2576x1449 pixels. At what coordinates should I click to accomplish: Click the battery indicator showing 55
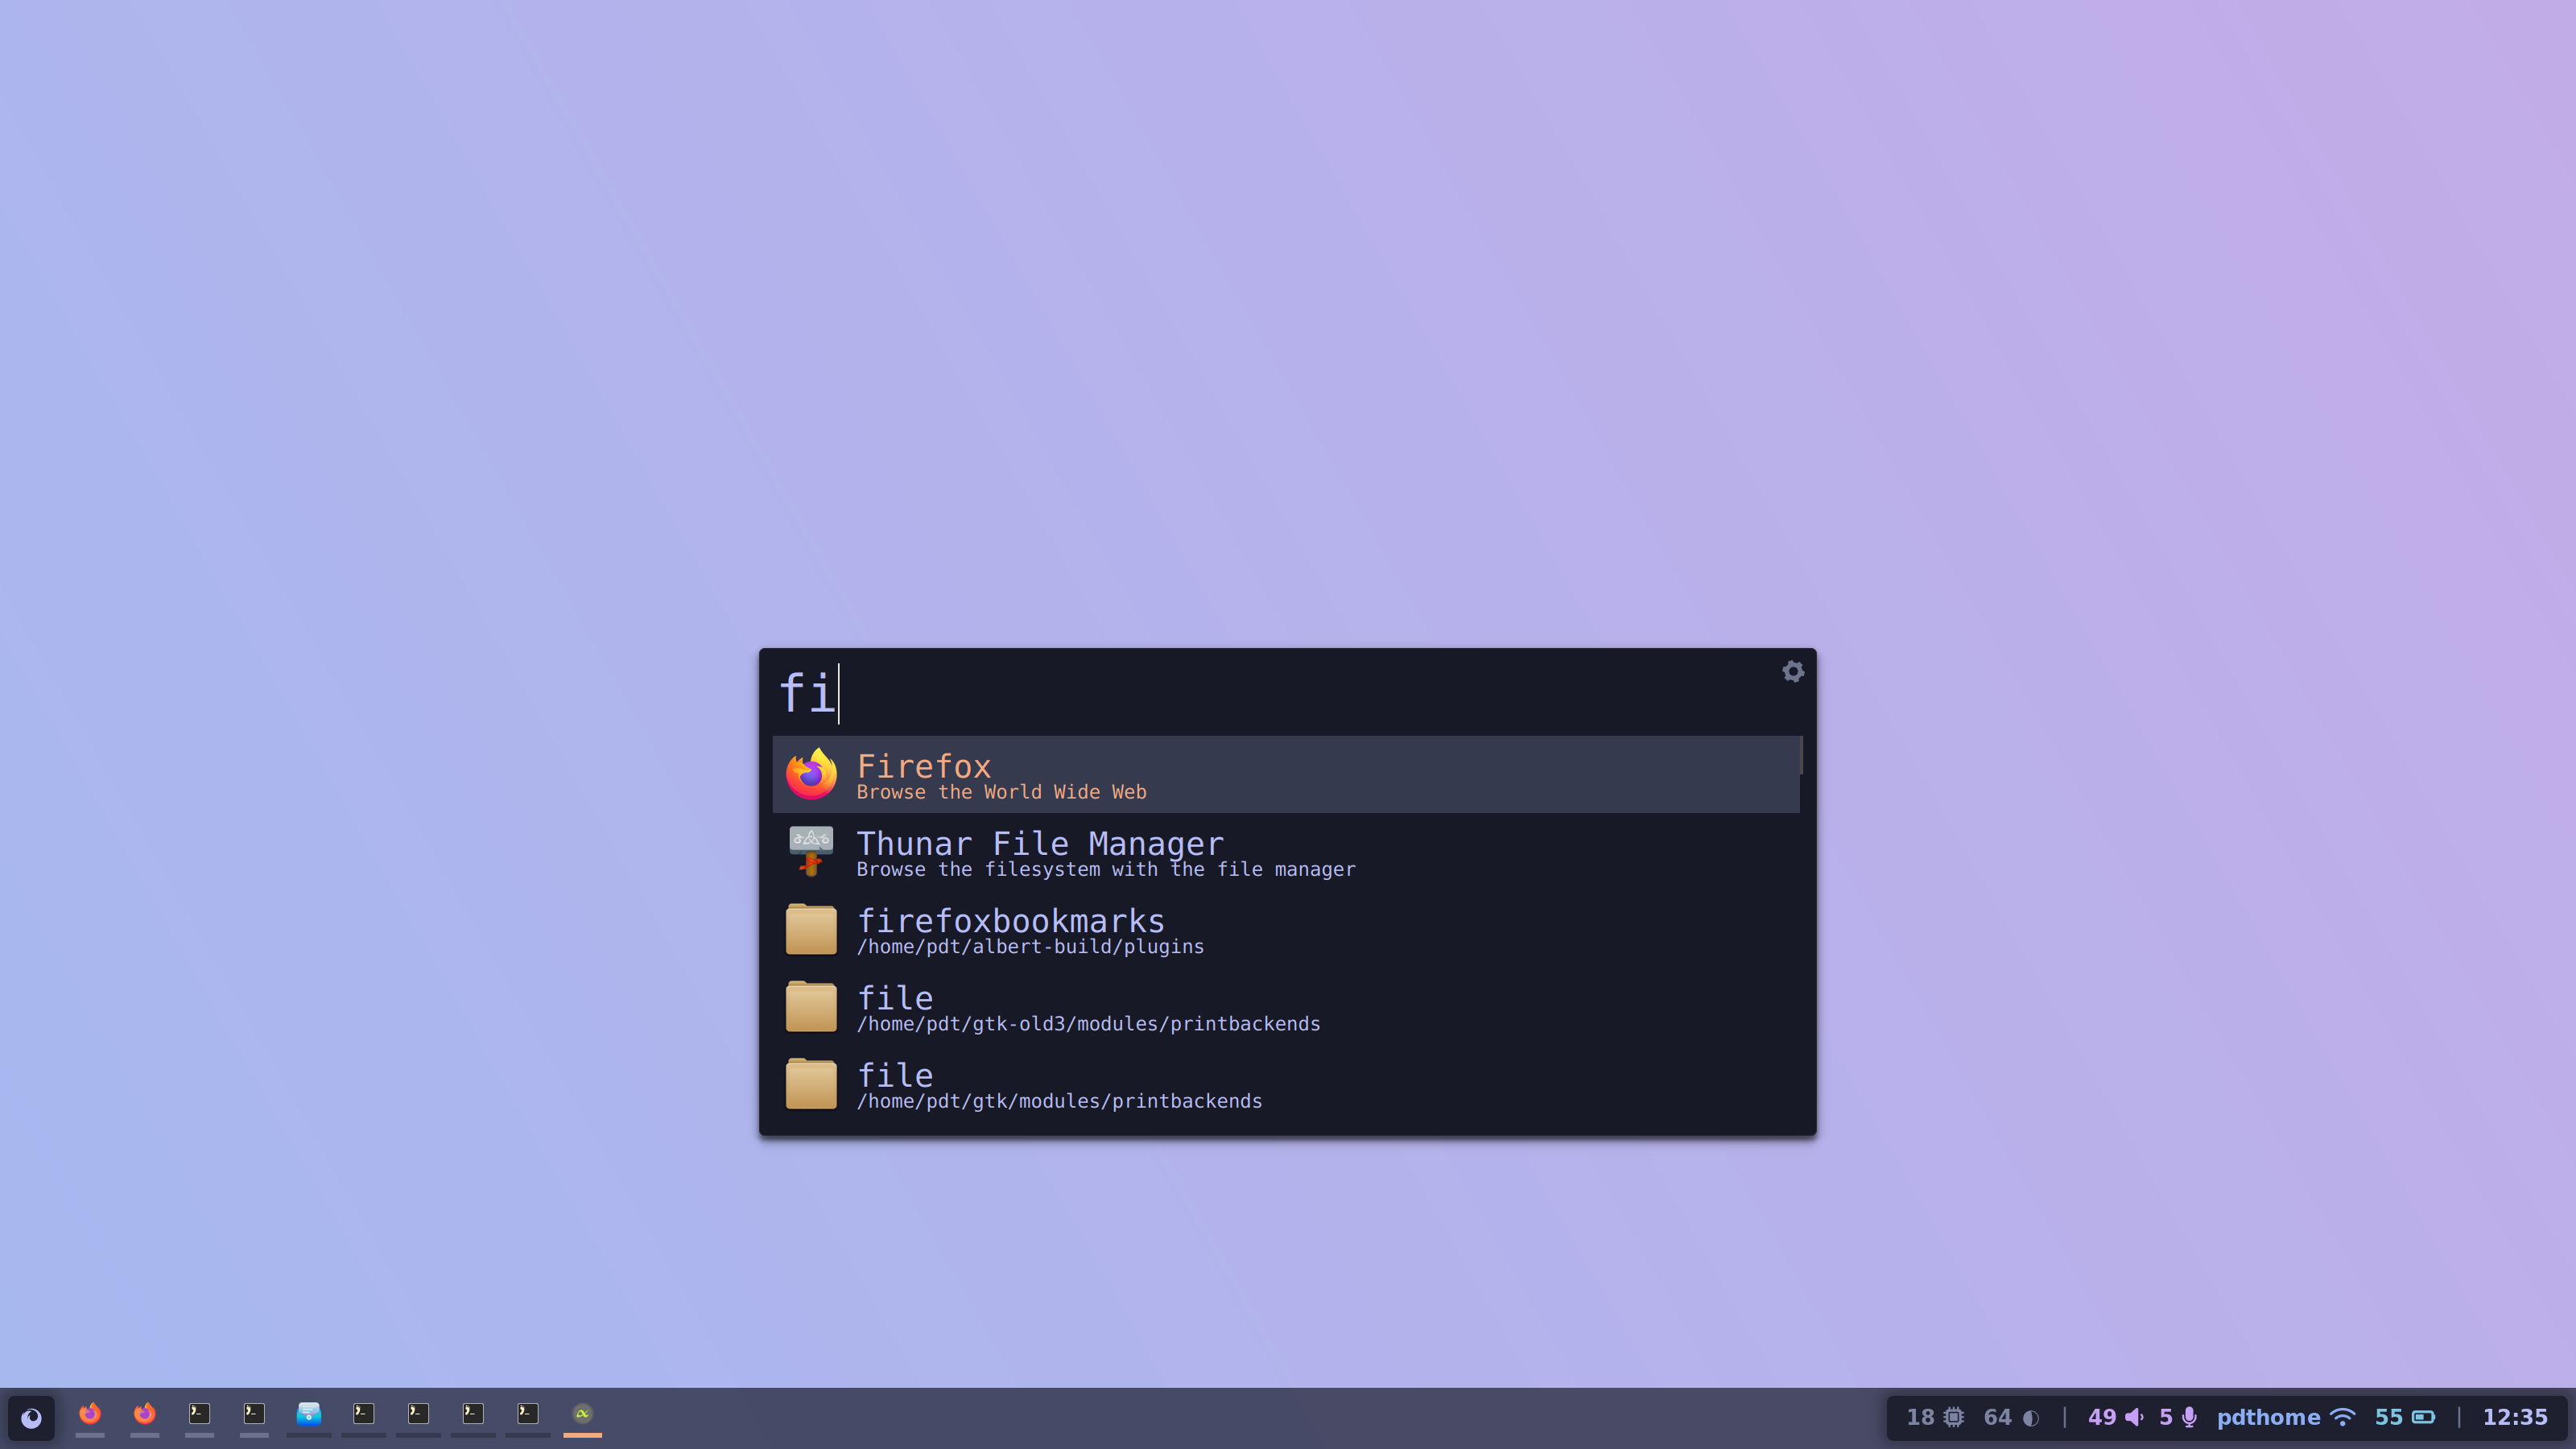pos(2405,1417)
